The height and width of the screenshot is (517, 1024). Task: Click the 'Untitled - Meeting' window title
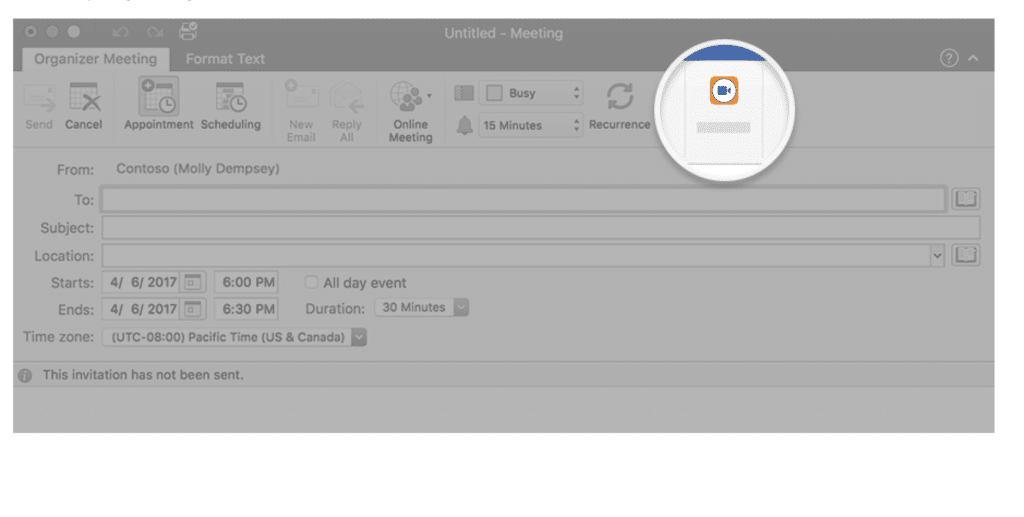[x=504, y=33]
